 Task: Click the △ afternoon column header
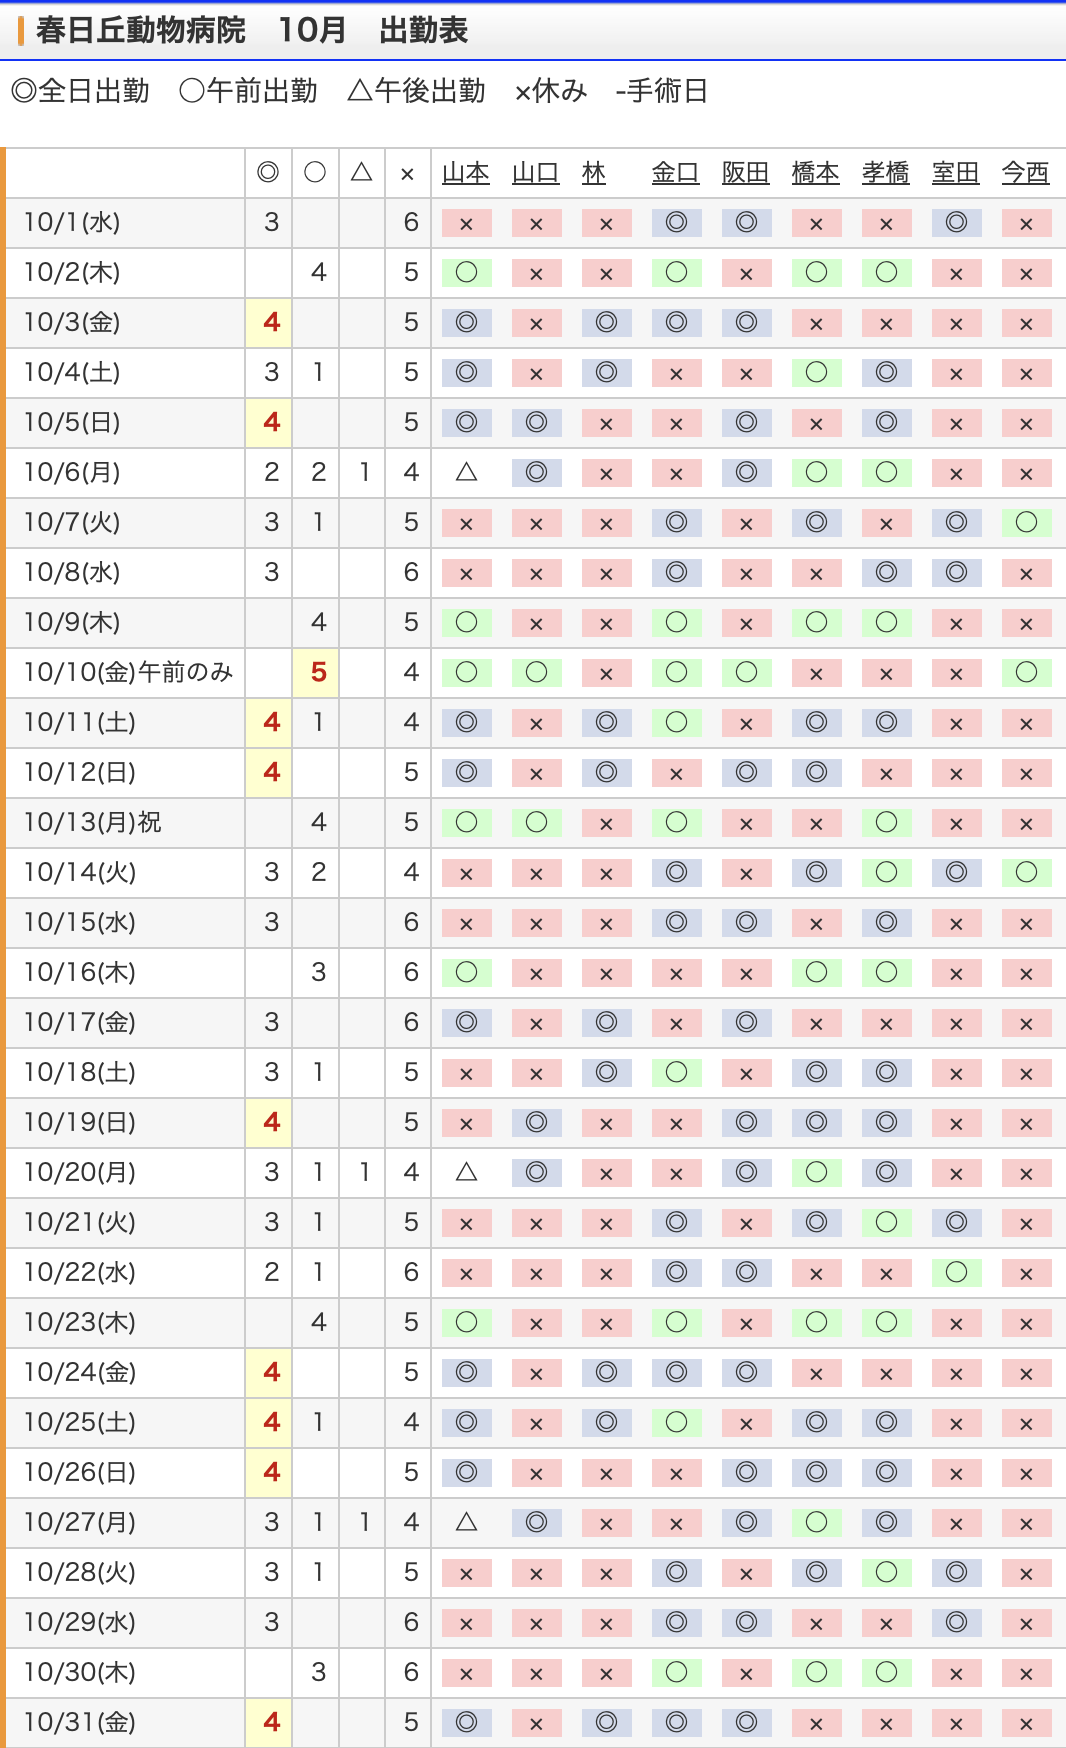pos(362,173)
